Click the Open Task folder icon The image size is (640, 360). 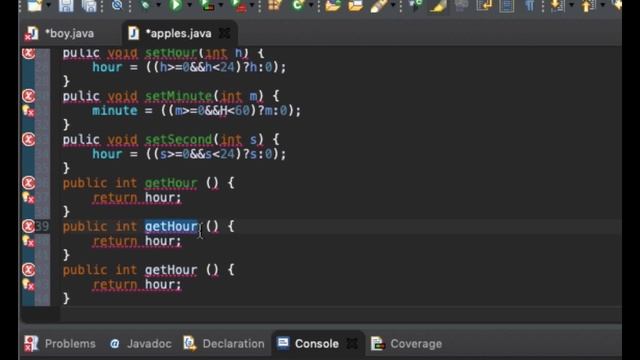[x=356, y=5]
